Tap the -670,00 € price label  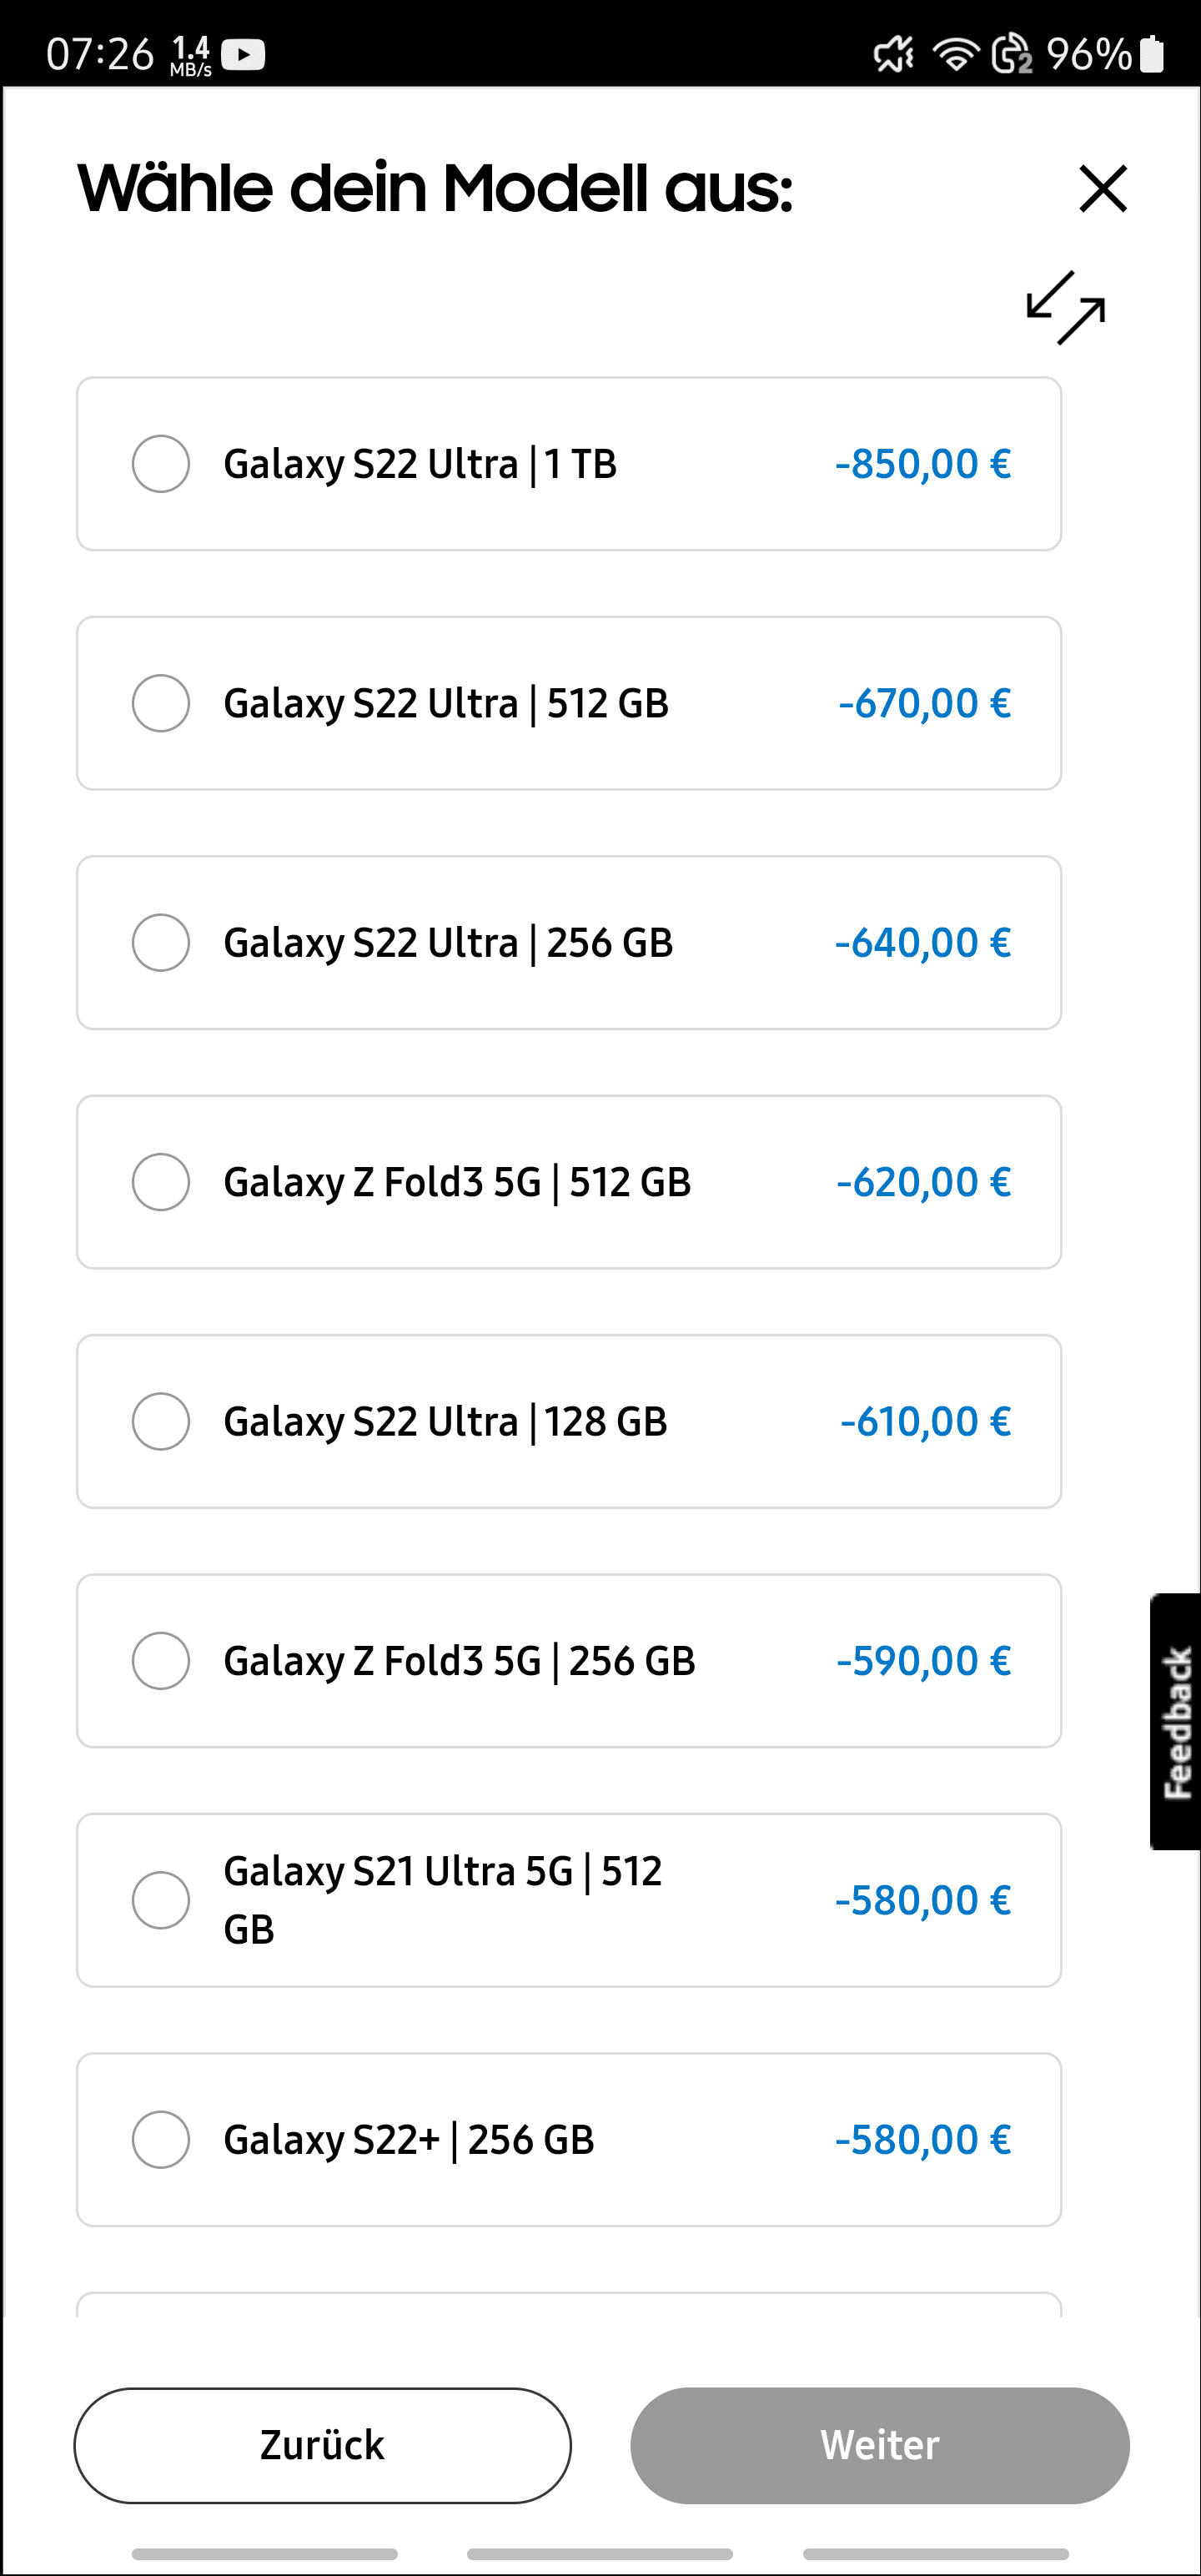[x=924, y=703]
